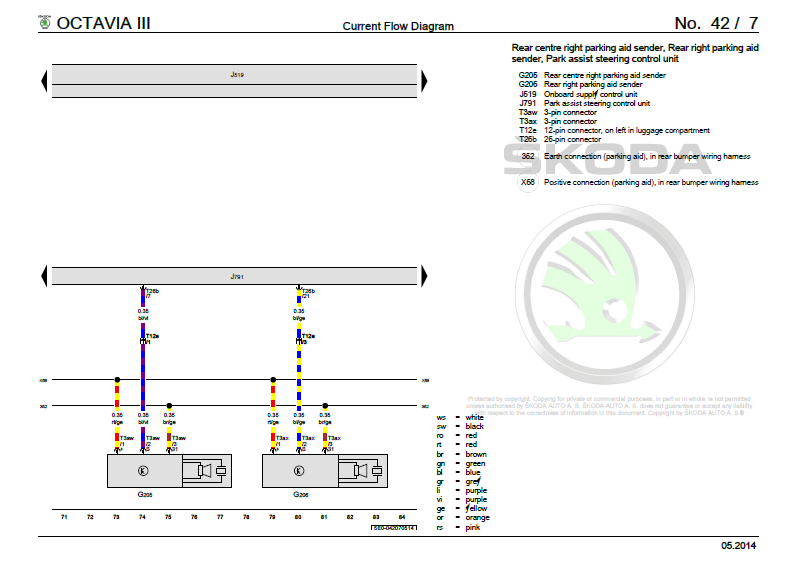Click the 'Onboard supply control unit' legend entry
The image size is (798, 563).
(x=578, y=94)
